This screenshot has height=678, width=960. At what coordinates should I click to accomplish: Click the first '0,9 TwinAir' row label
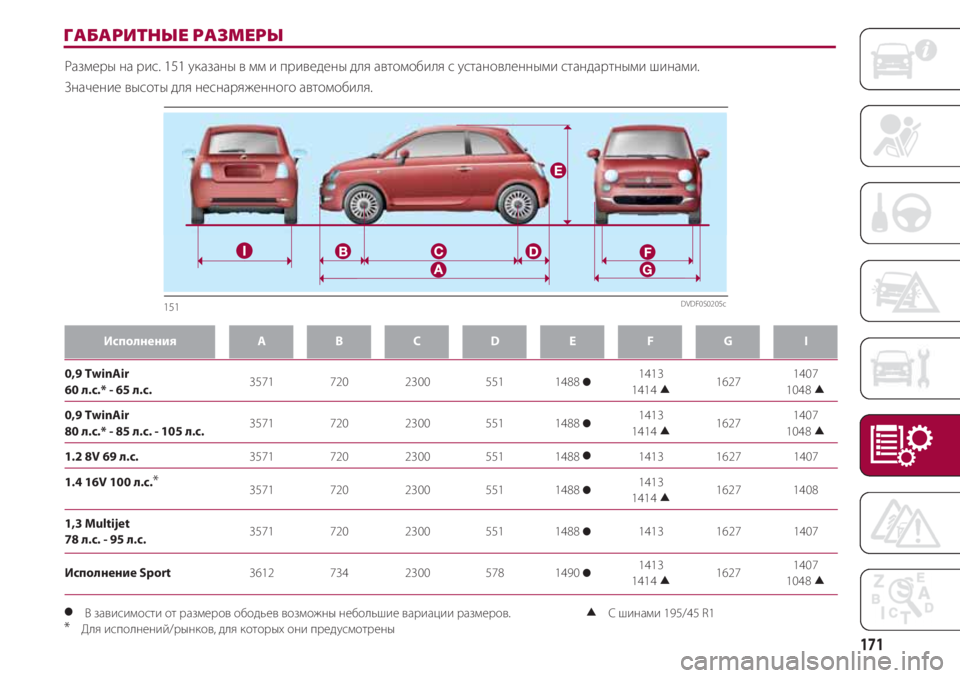[x=97, y=374]
